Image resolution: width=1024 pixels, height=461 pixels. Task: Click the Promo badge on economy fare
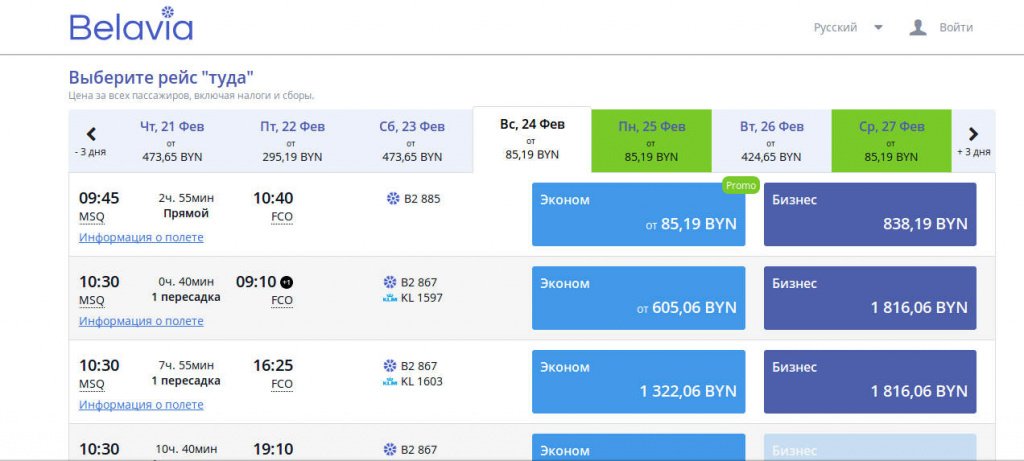tap(741, 185)
